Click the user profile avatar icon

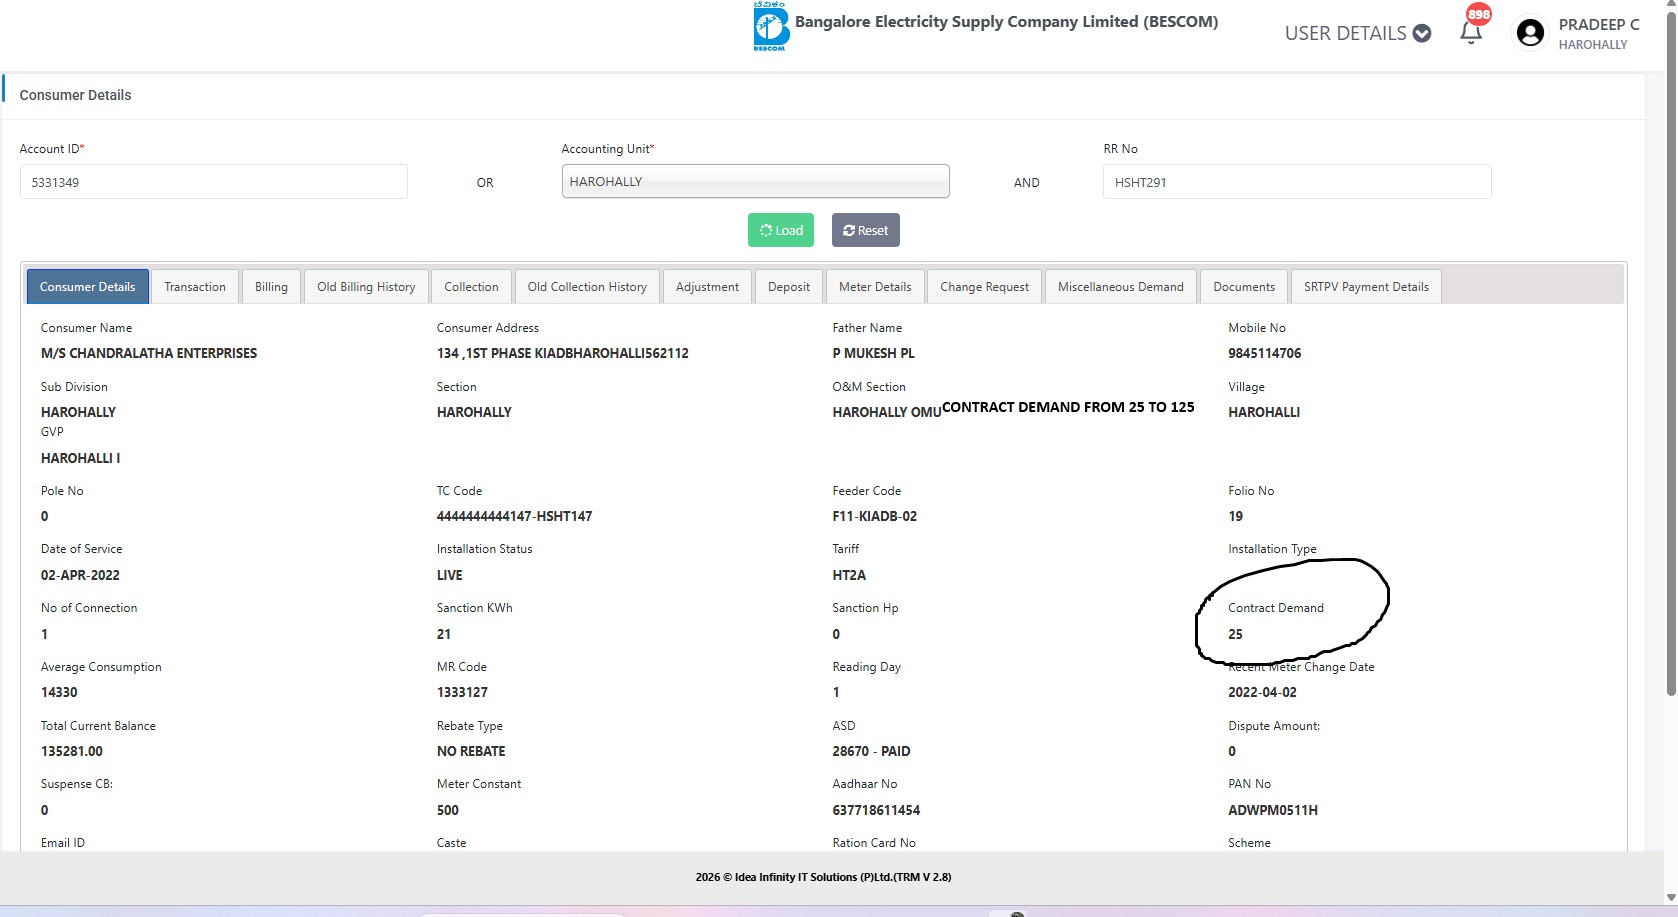point(1529,33)
